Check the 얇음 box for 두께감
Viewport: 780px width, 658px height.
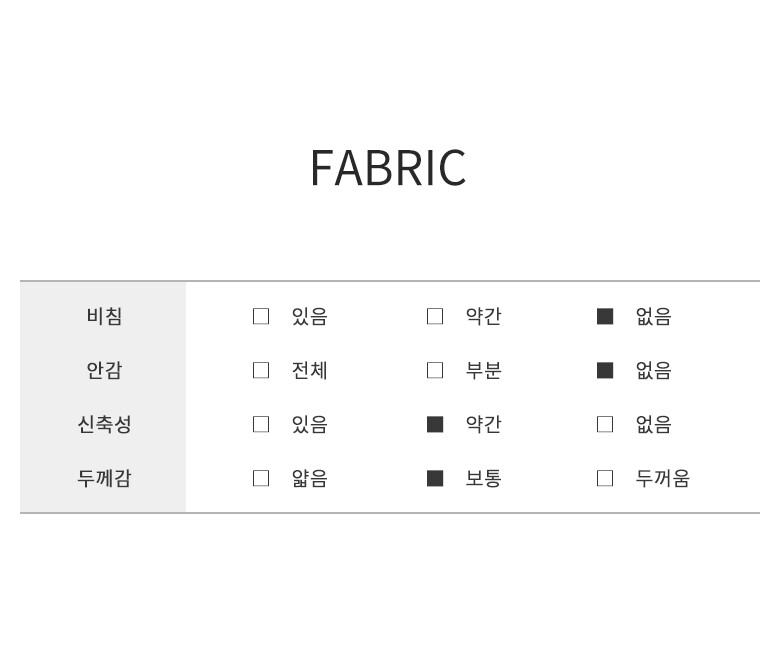pos(261,478)
